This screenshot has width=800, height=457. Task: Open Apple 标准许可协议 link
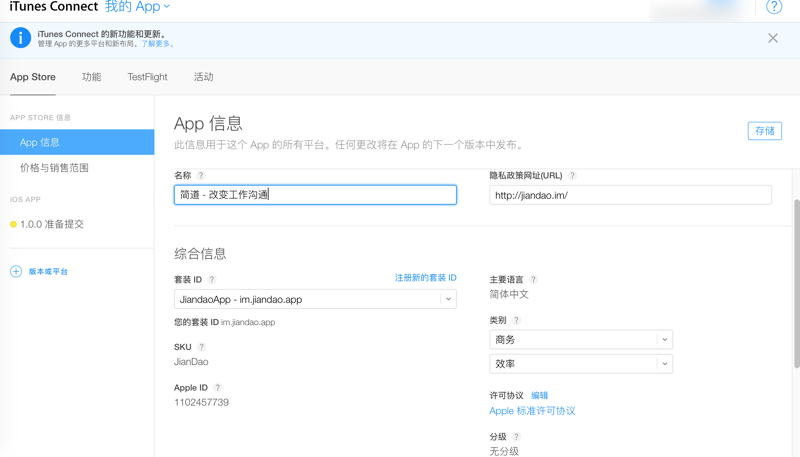[x=532, y=411]
